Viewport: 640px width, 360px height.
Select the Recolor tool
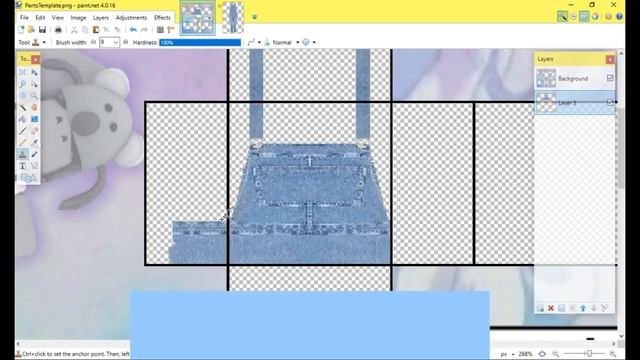click(34, 154)
